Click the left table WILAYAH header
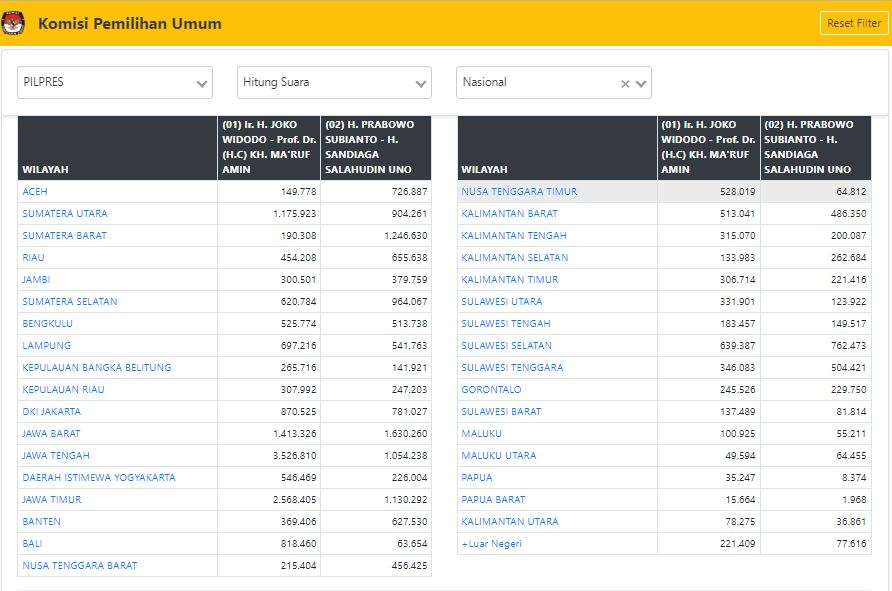892x591 pixels. pyautogui.click(x=118, y=148)
